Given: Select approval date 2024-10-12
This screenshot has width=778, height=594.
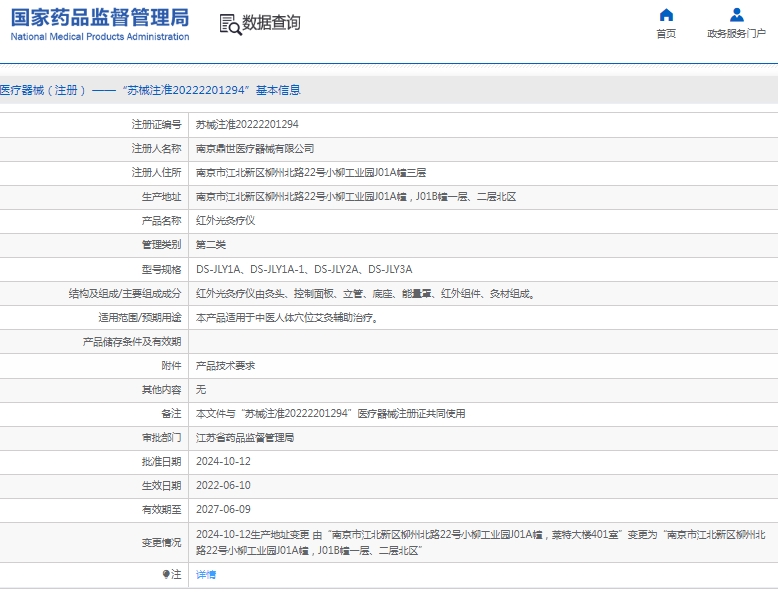Looking at the screenshot, I should pyautogui.click(x=223, y=462).
